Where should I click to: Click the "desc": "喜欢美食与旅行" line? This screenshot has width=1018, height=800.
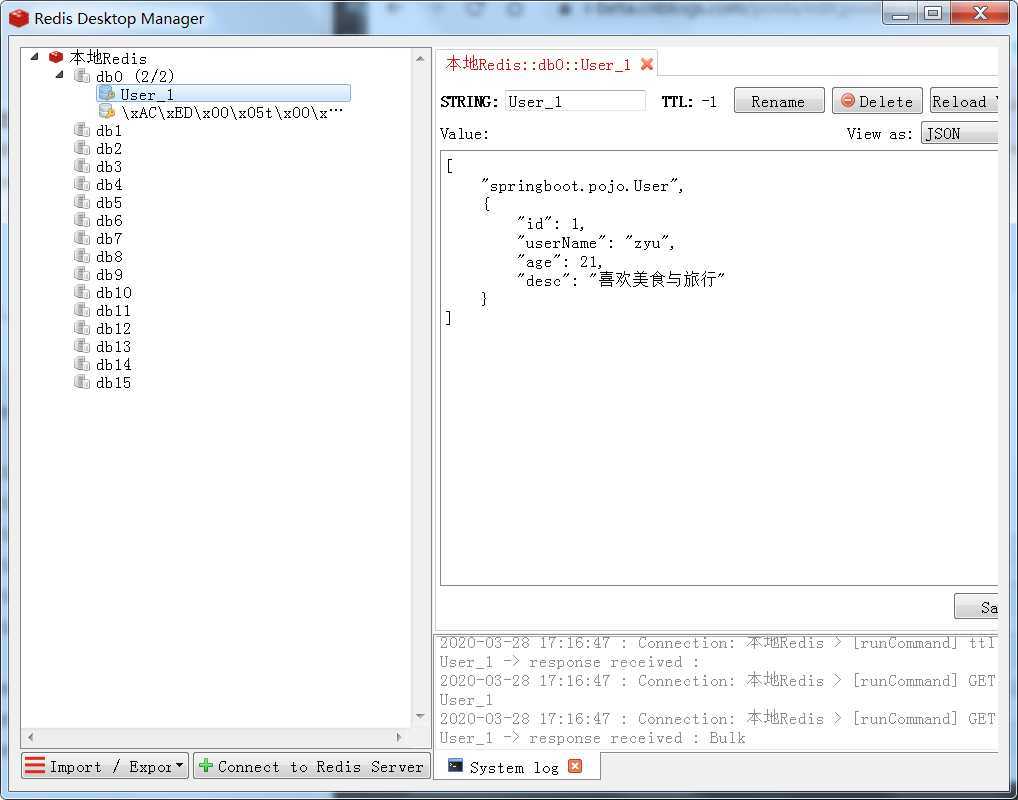tap(621, 280)
